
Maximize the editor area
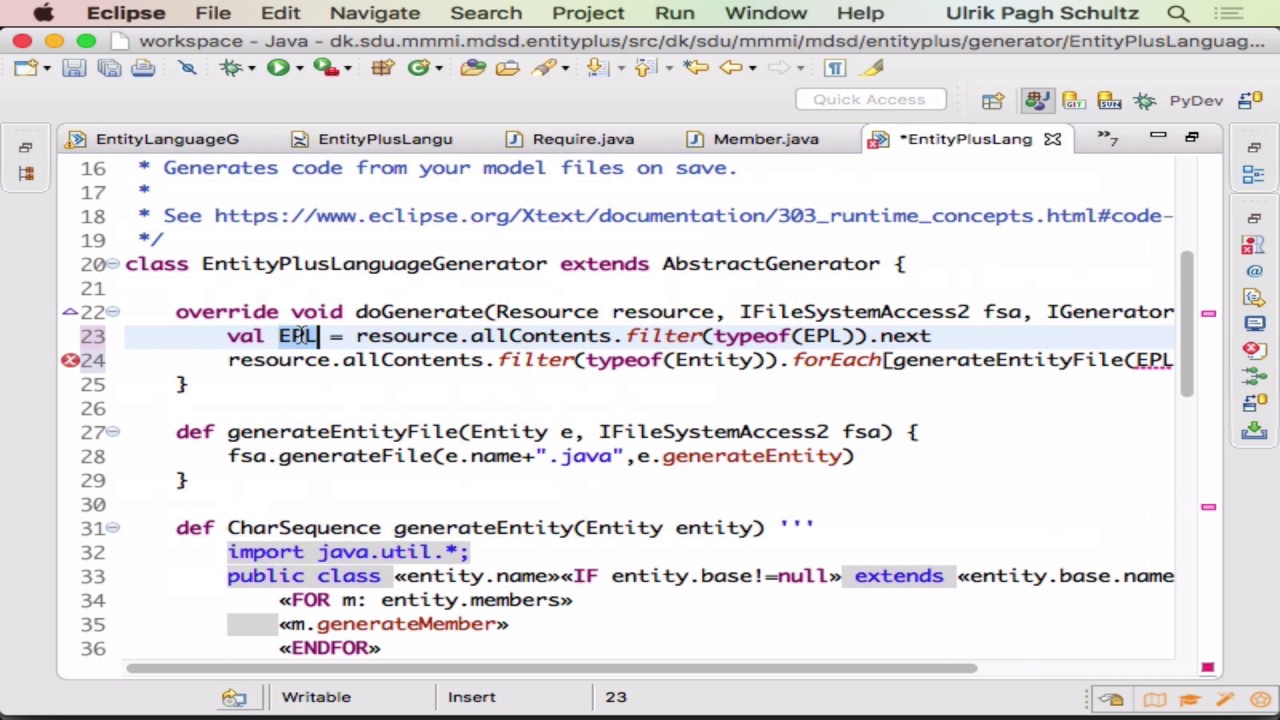[1192, 137]
